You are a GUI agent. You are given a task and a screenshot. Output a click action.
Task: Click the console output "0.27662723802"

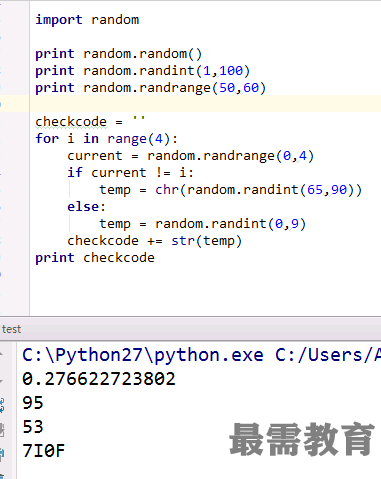tap(99, 379)
